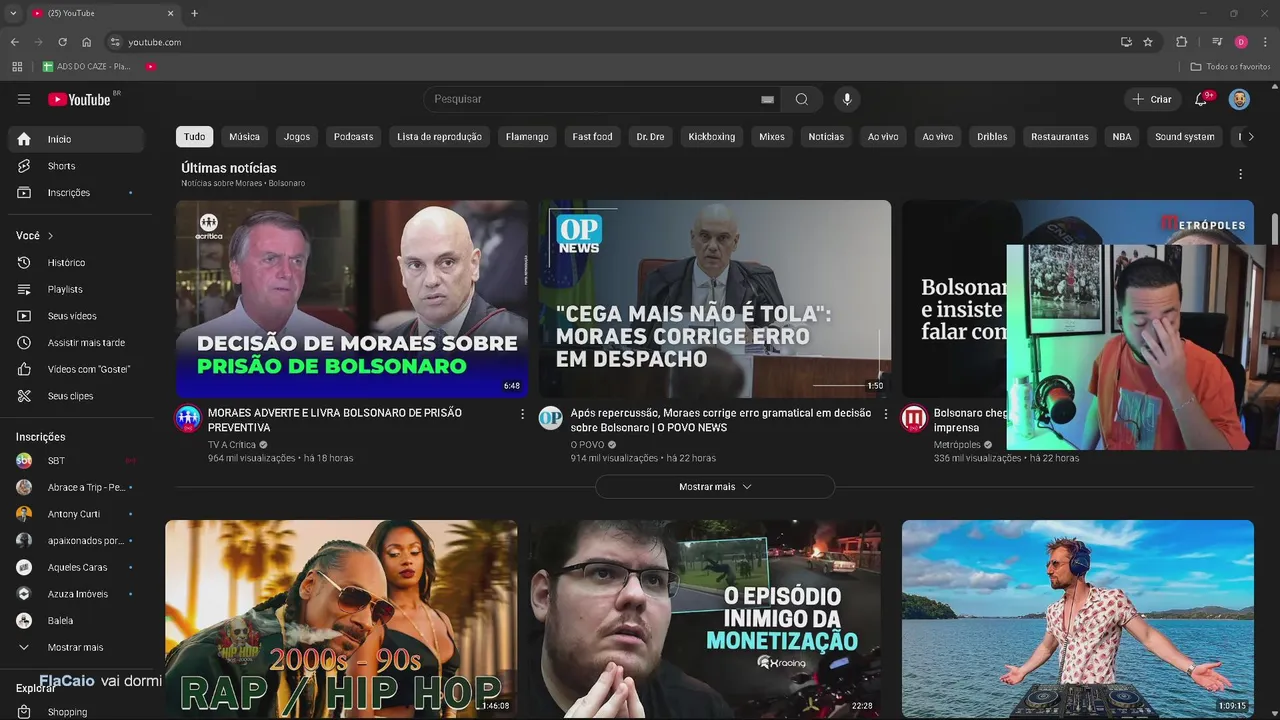Open Todos os favoritos folder
The height and width of the screenshot is (720, 1280).
click(1231, 67)
